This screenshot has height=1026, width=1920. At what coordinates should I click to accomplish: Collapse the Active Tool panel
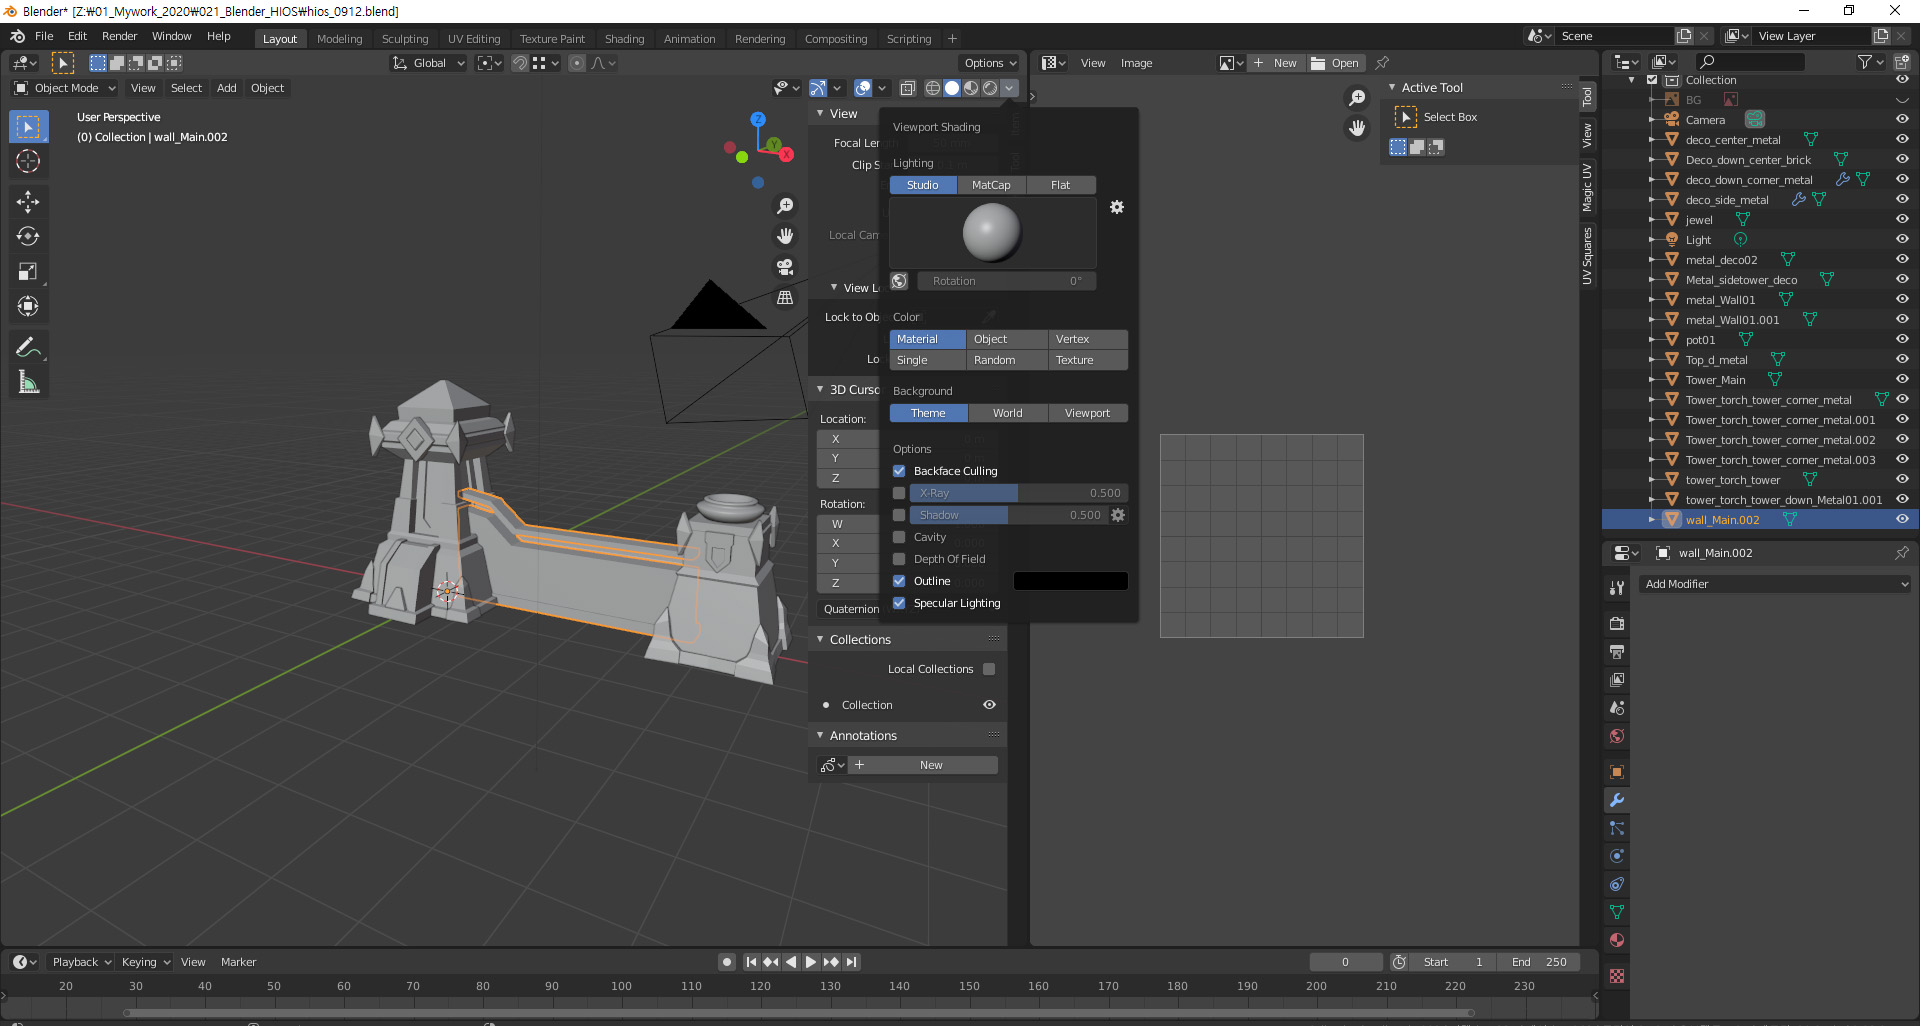click(x=1391, y=88)
